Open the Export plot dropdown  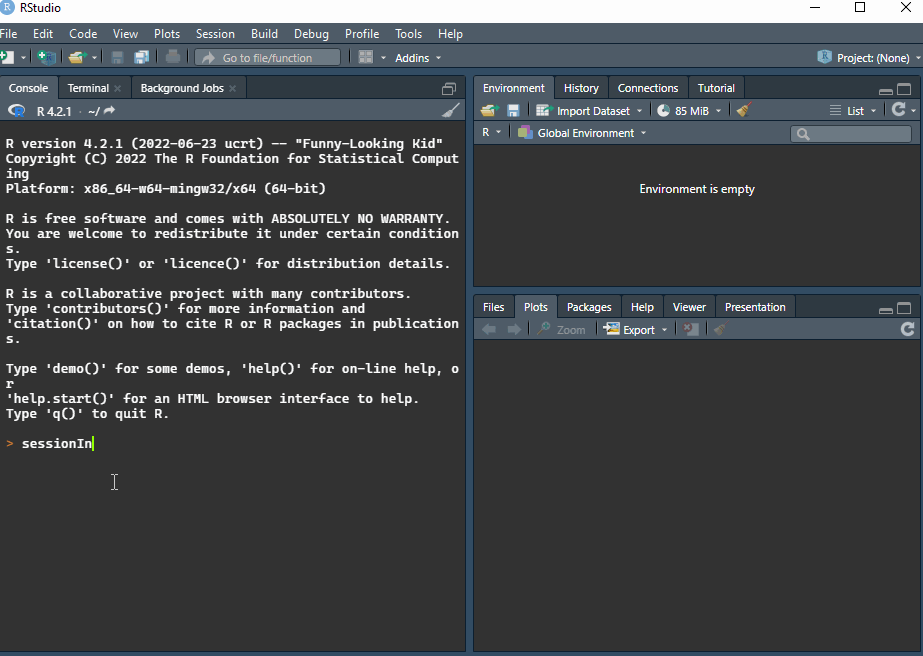(x=636, y=329)
